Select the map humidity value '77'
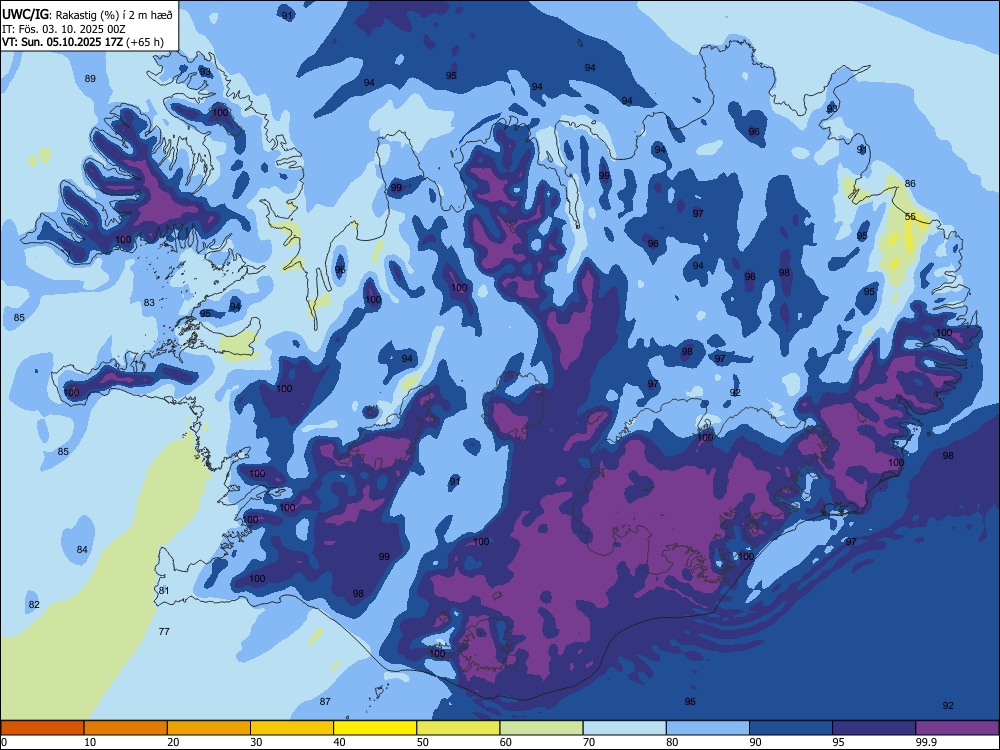This screenshot has height=750, width=1000. pos(164,631)
